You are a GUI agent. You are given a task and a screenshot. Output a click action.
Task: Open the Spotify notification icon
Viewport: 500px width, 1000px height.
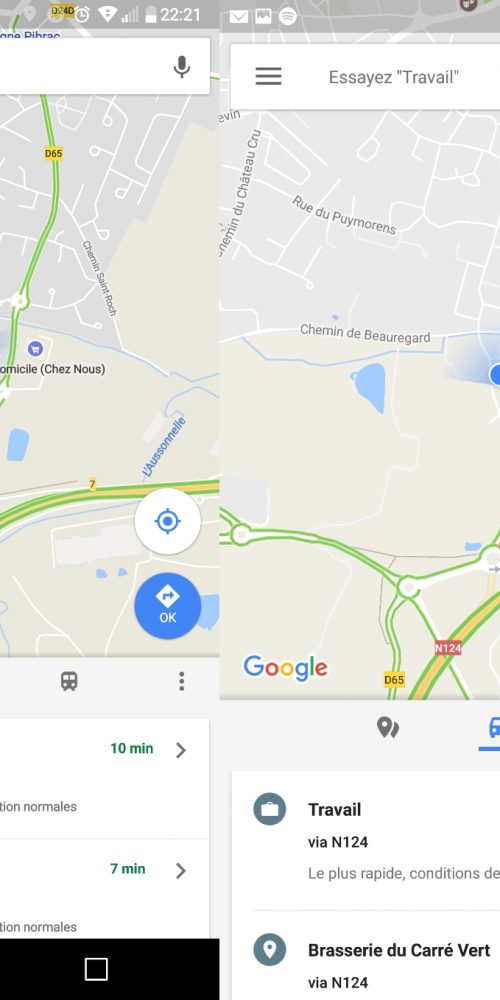288,17
